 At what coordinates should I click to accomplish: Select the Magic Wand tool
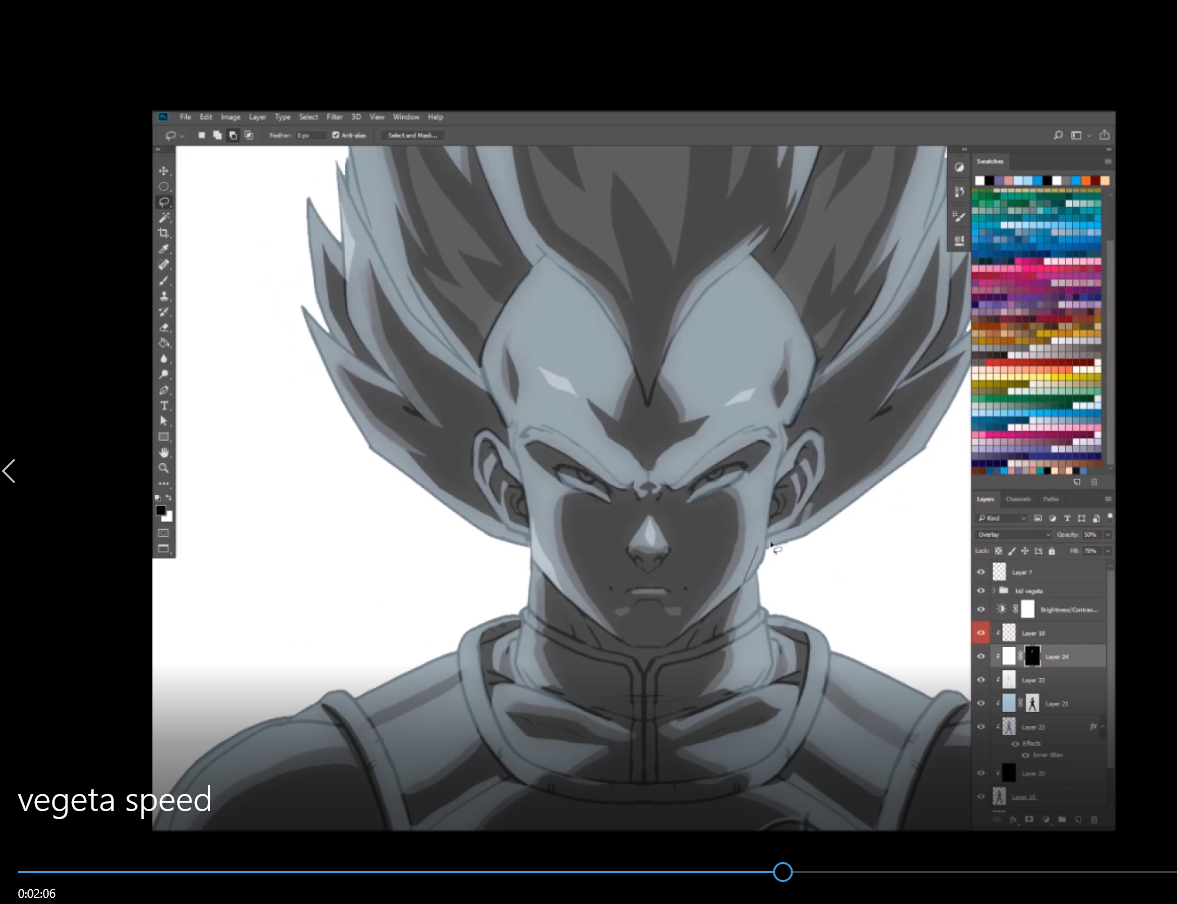[164, 217]
